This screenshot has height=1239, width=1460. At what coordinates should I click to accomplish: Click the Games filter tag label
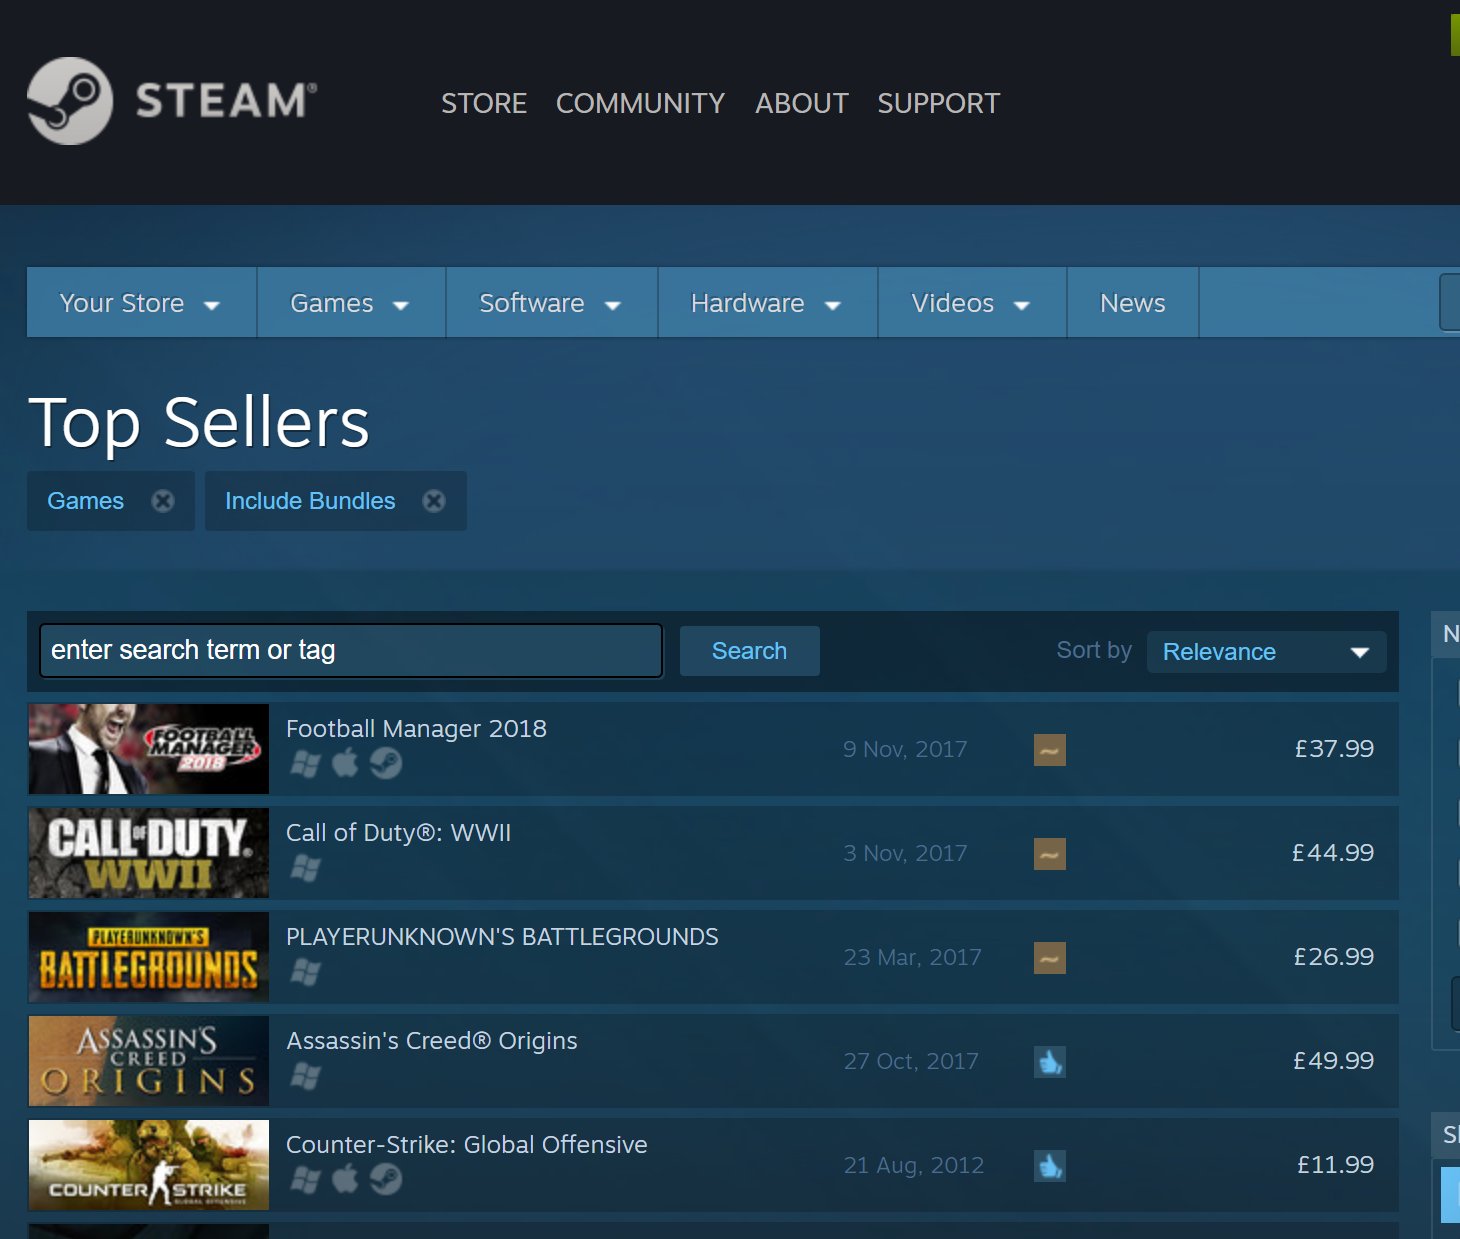coord(86,501)
